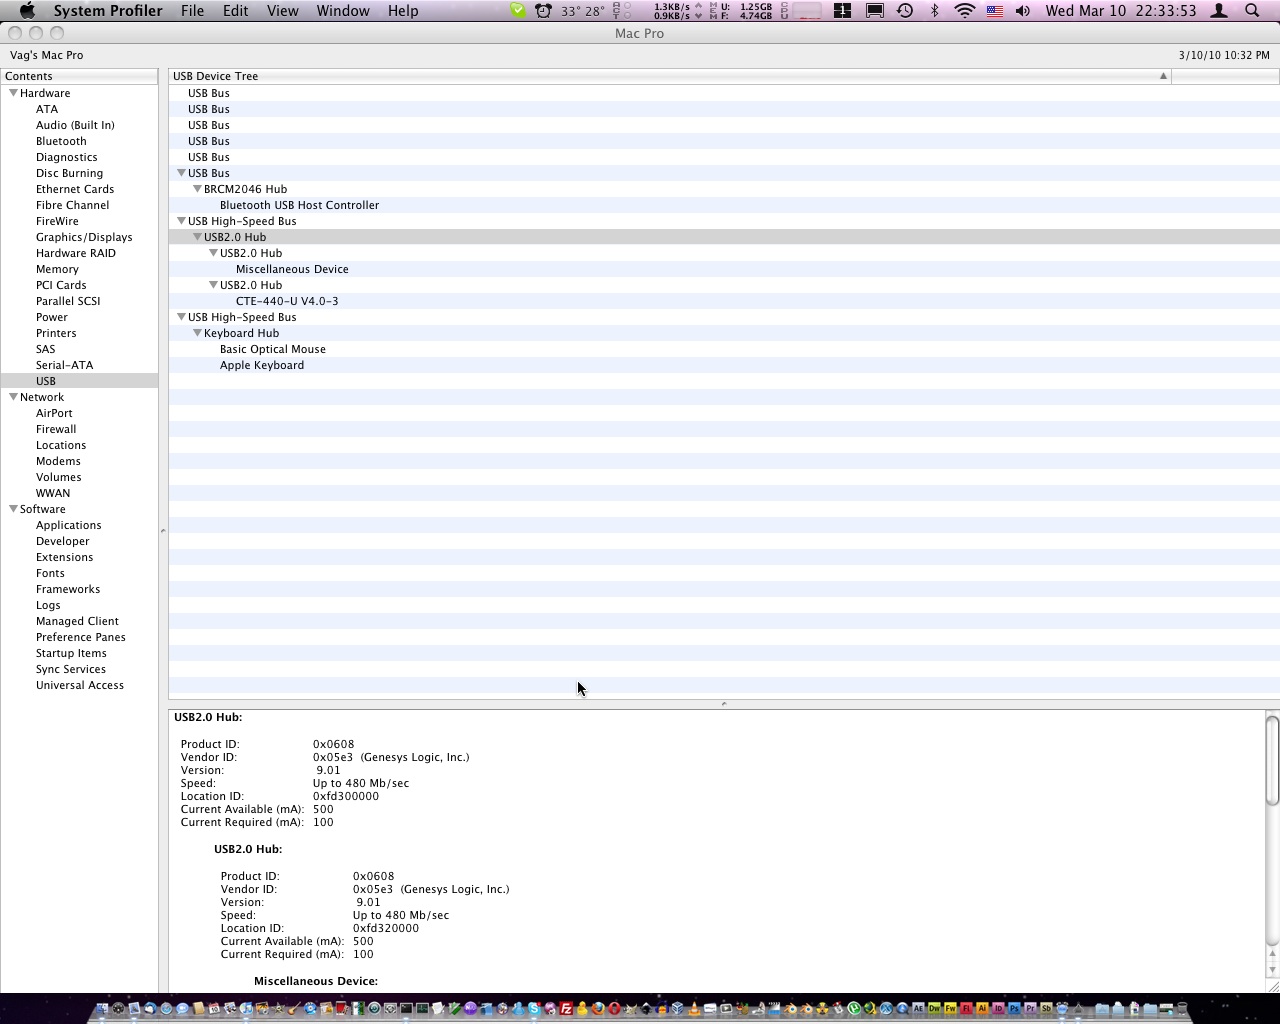This screenshot has width=1280, height=1024.
Task: Collapse USB High-Speed Bus above Keyboard Hub
Action: [x=181, y=317]
